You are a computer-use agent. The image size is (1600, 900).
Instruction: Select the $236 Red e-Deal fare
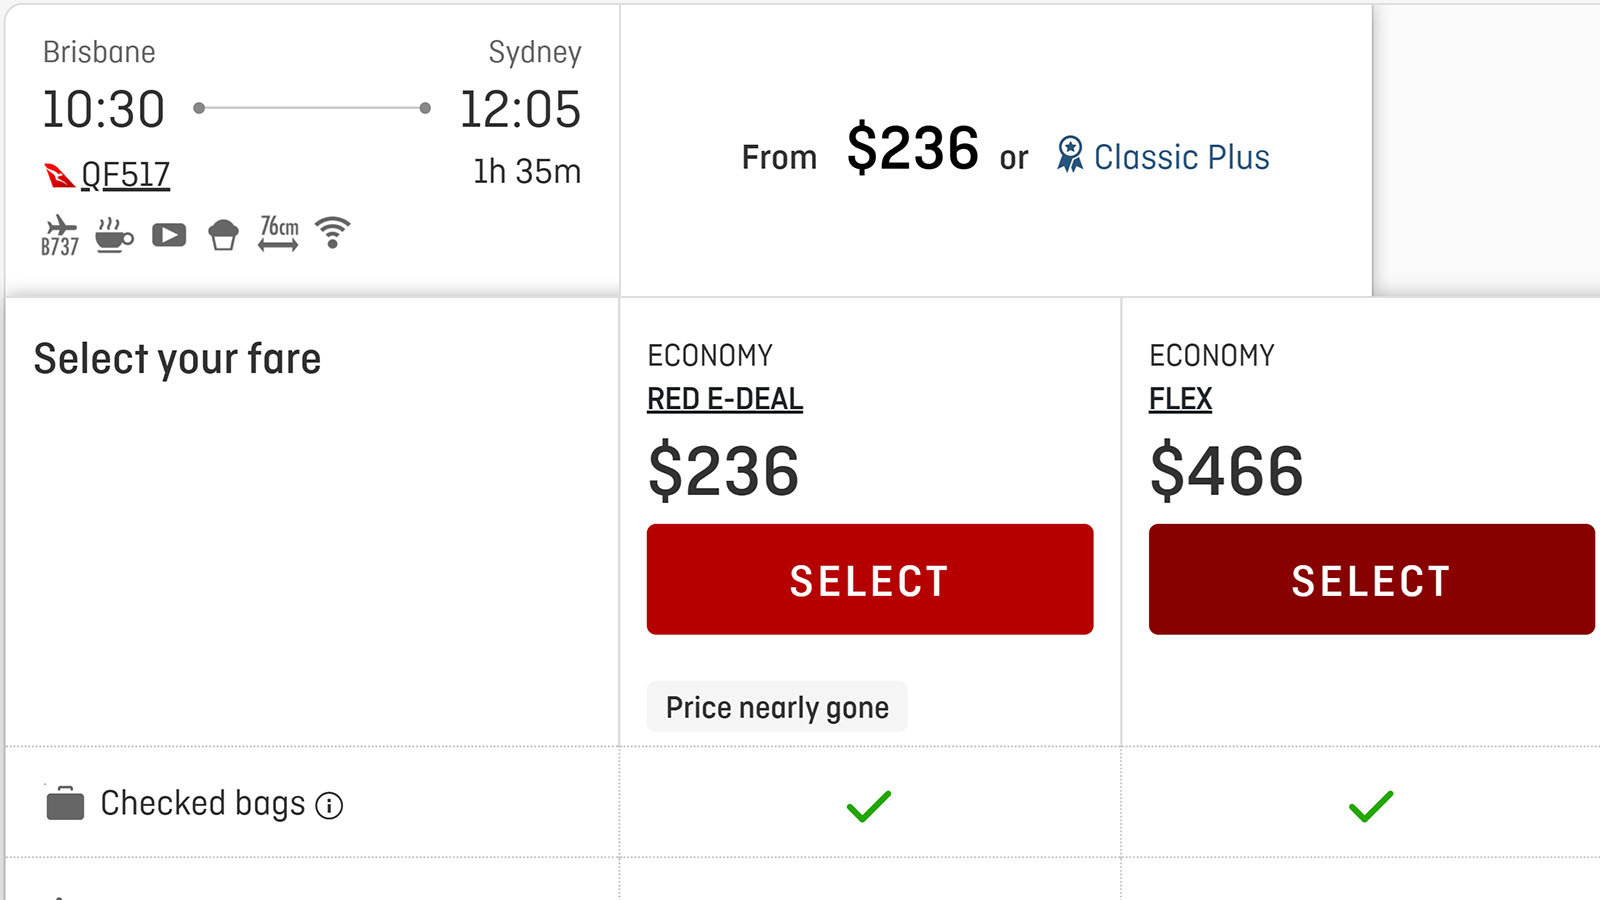point(870,579)
